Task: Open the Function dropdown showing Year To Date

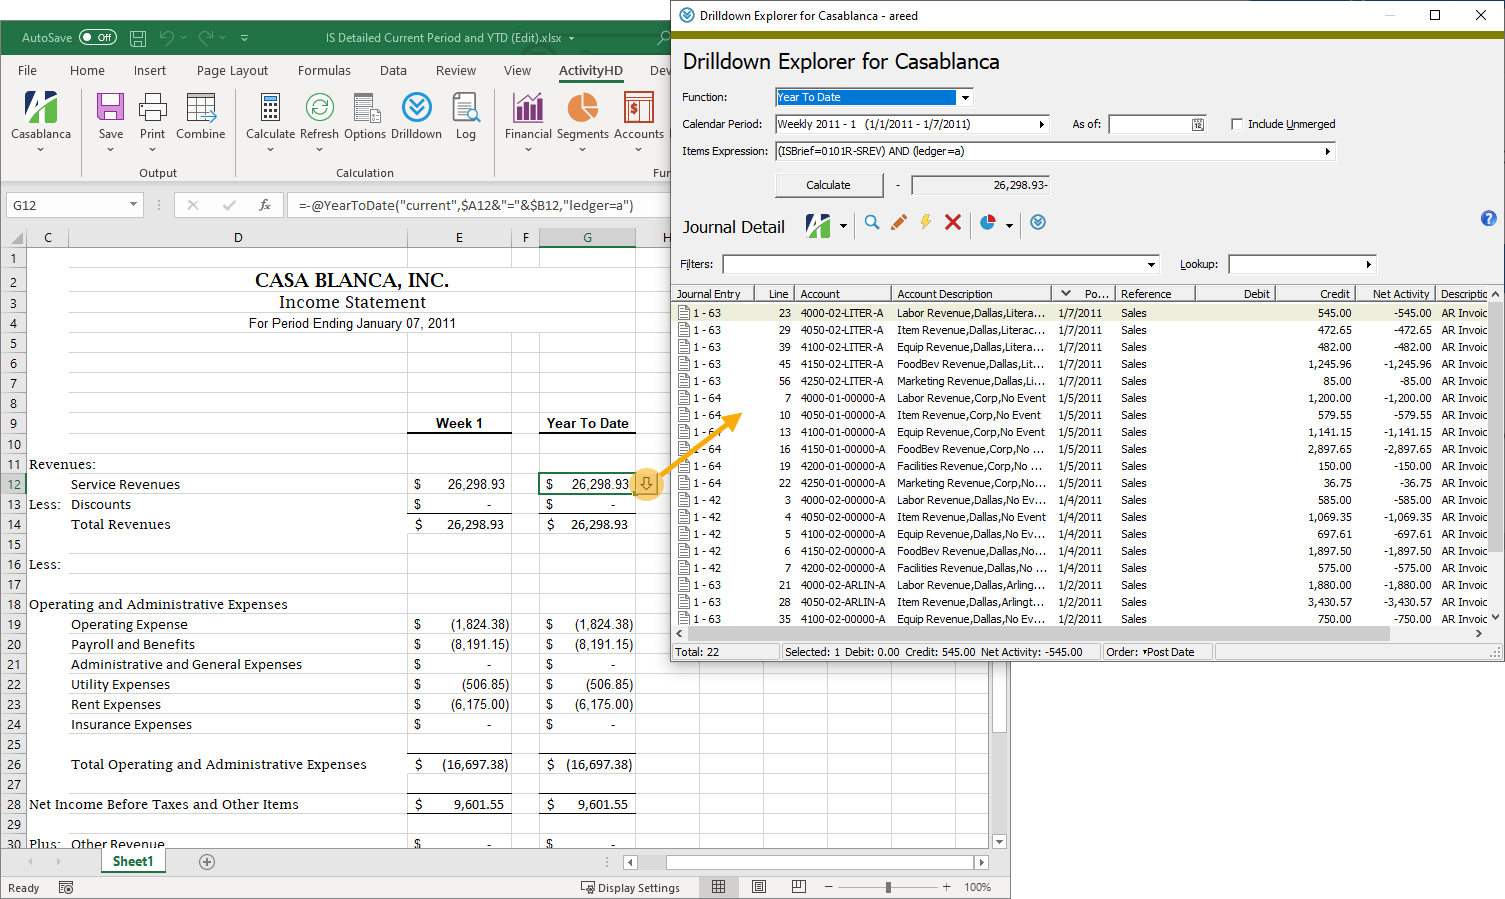Action: pyautogui.click(x=965, y=97)
